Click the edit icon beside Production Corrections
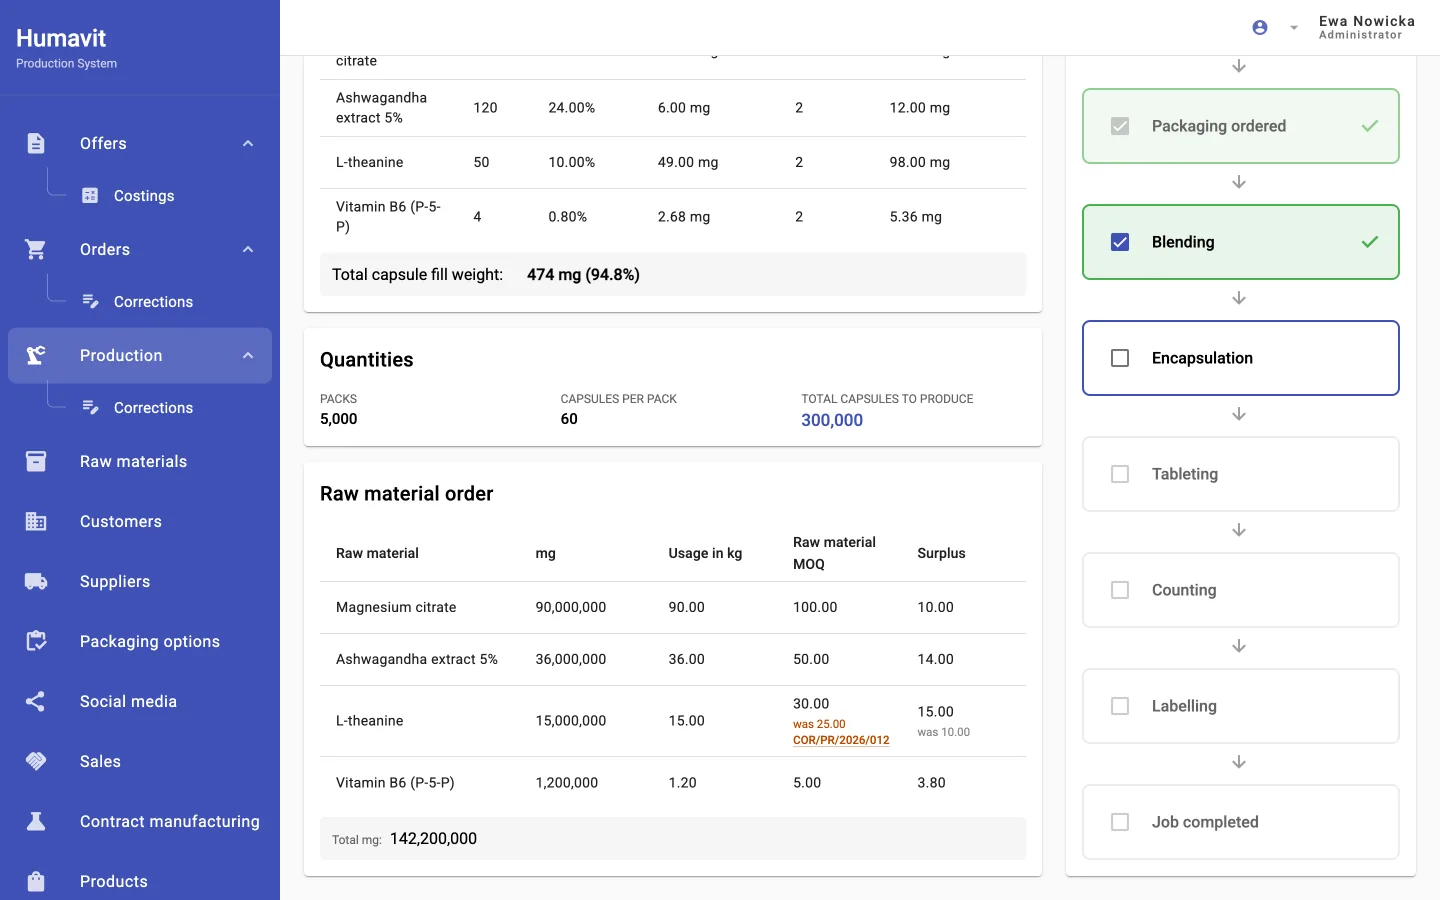This screenshot has width=1440, height=900. point(90,408)
